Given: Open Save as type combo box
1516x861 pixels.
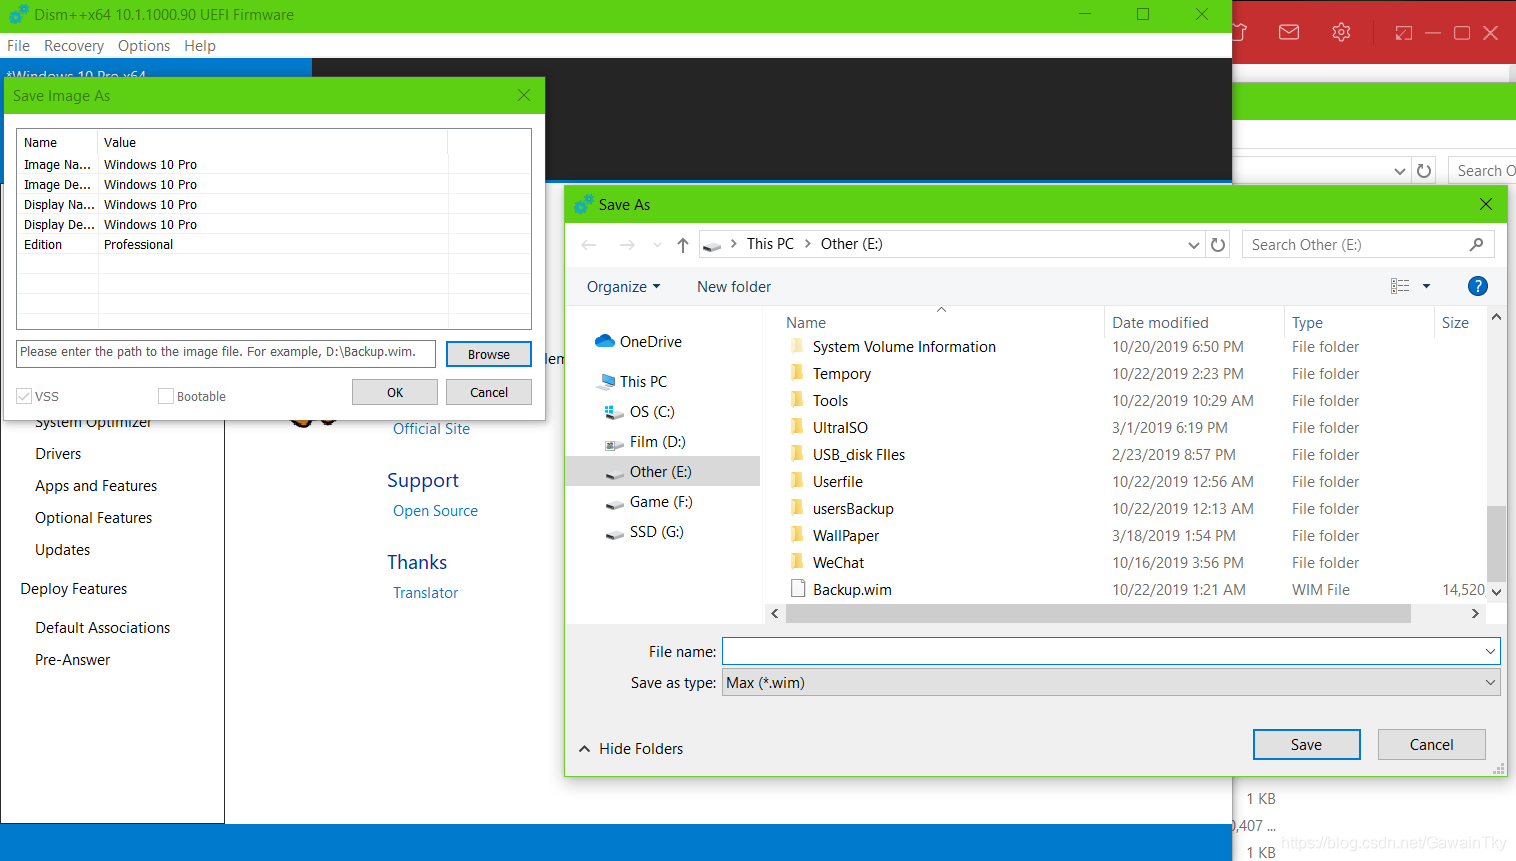Looking at the screenshot, I should click(1111, 682).
